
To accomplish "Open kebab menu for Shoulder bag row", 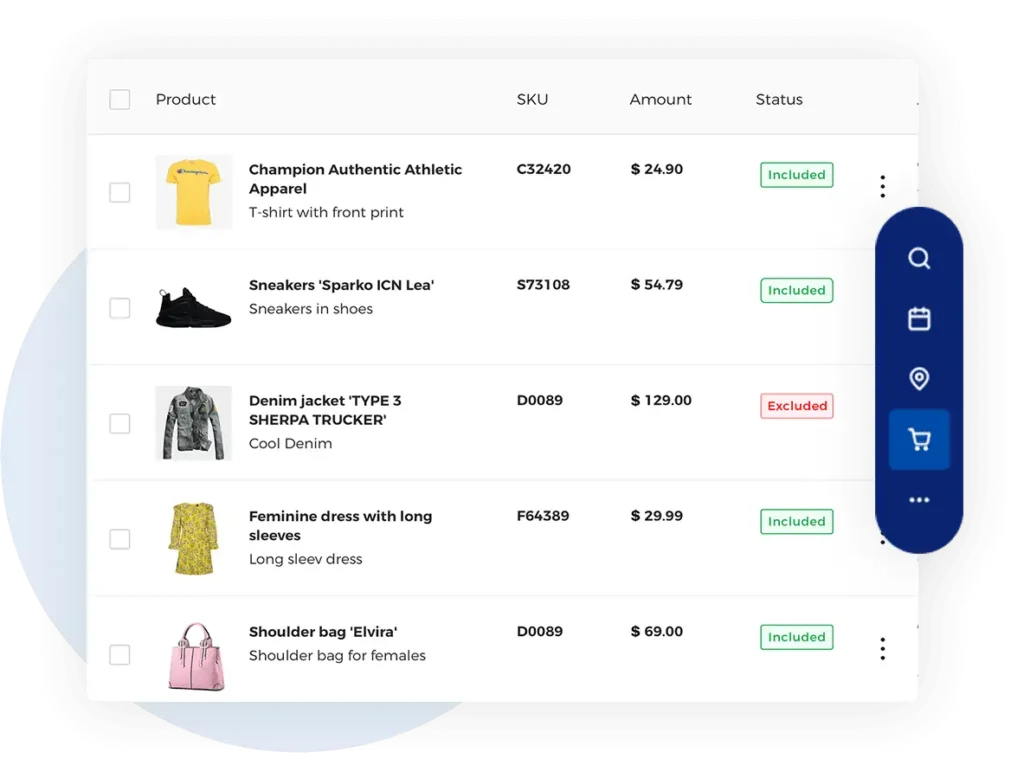I will pyautogui.click(x=882, y=648).
